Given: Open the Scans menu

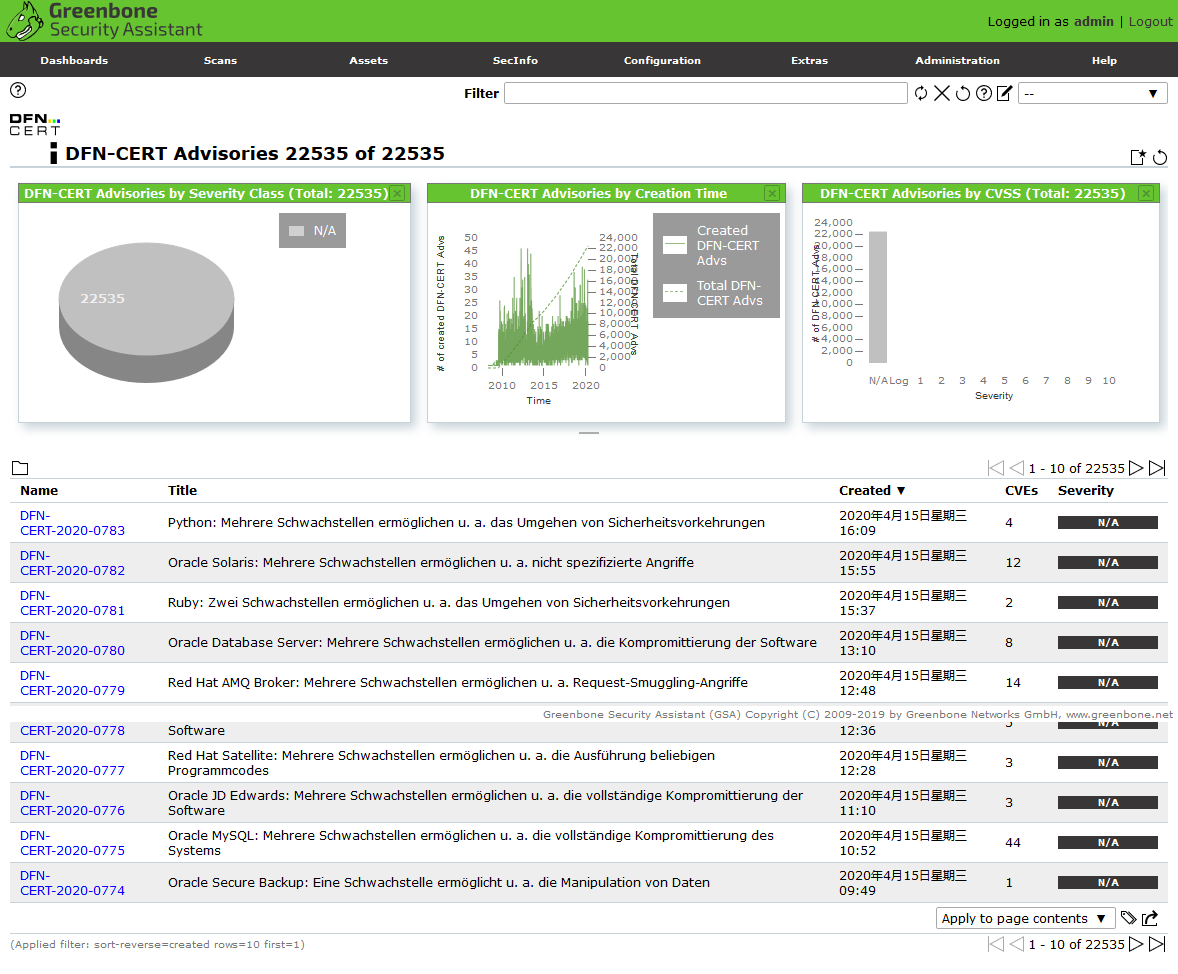Looking at the screenshot, I should click(x=220, y=60).
